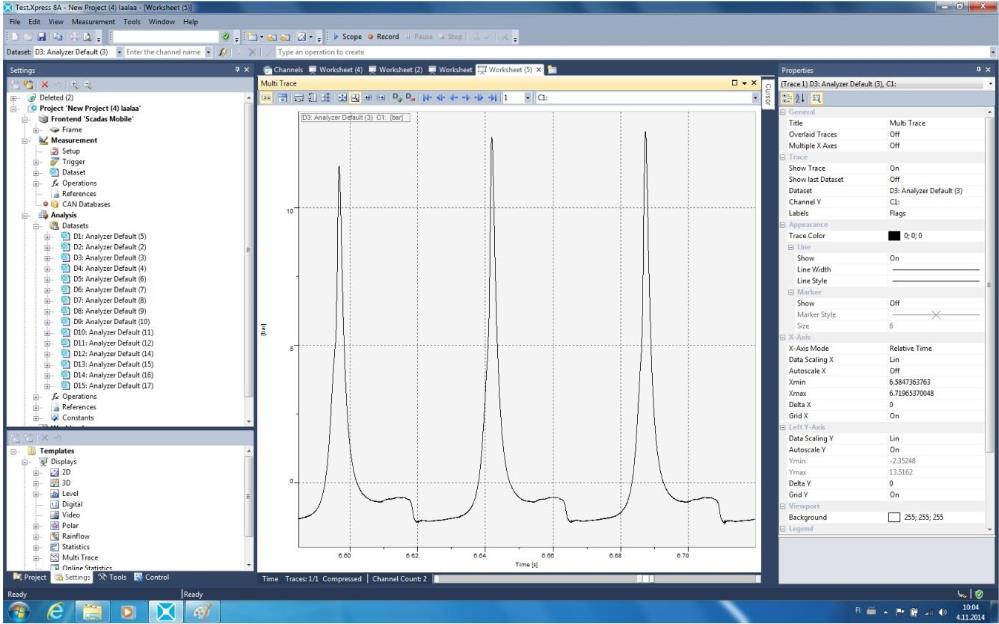Toggle the Marker Show value Off
The width and height of the screenshot is (999, 624).
[895, 303]
